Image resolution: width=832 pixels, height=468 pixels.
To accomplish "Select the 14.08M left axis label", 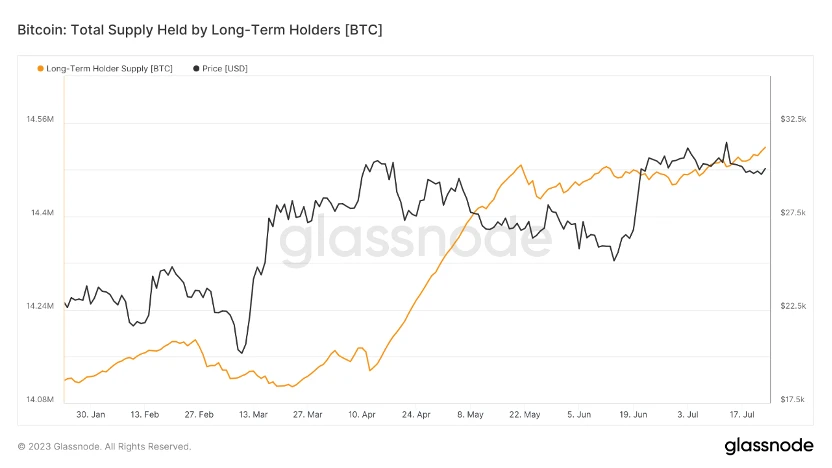I will point(40,400).
